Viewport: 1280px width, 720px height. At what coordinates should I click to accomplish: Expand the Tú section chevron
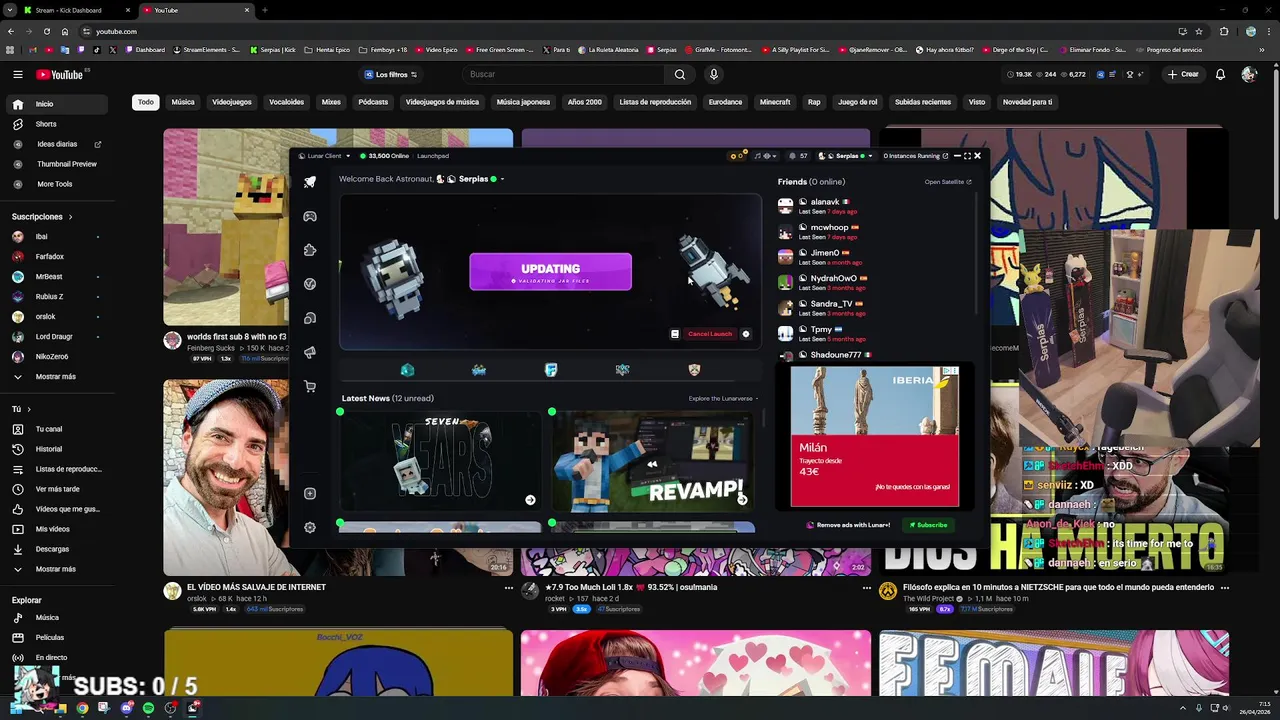pyautogui.click(x=29, y=409)
